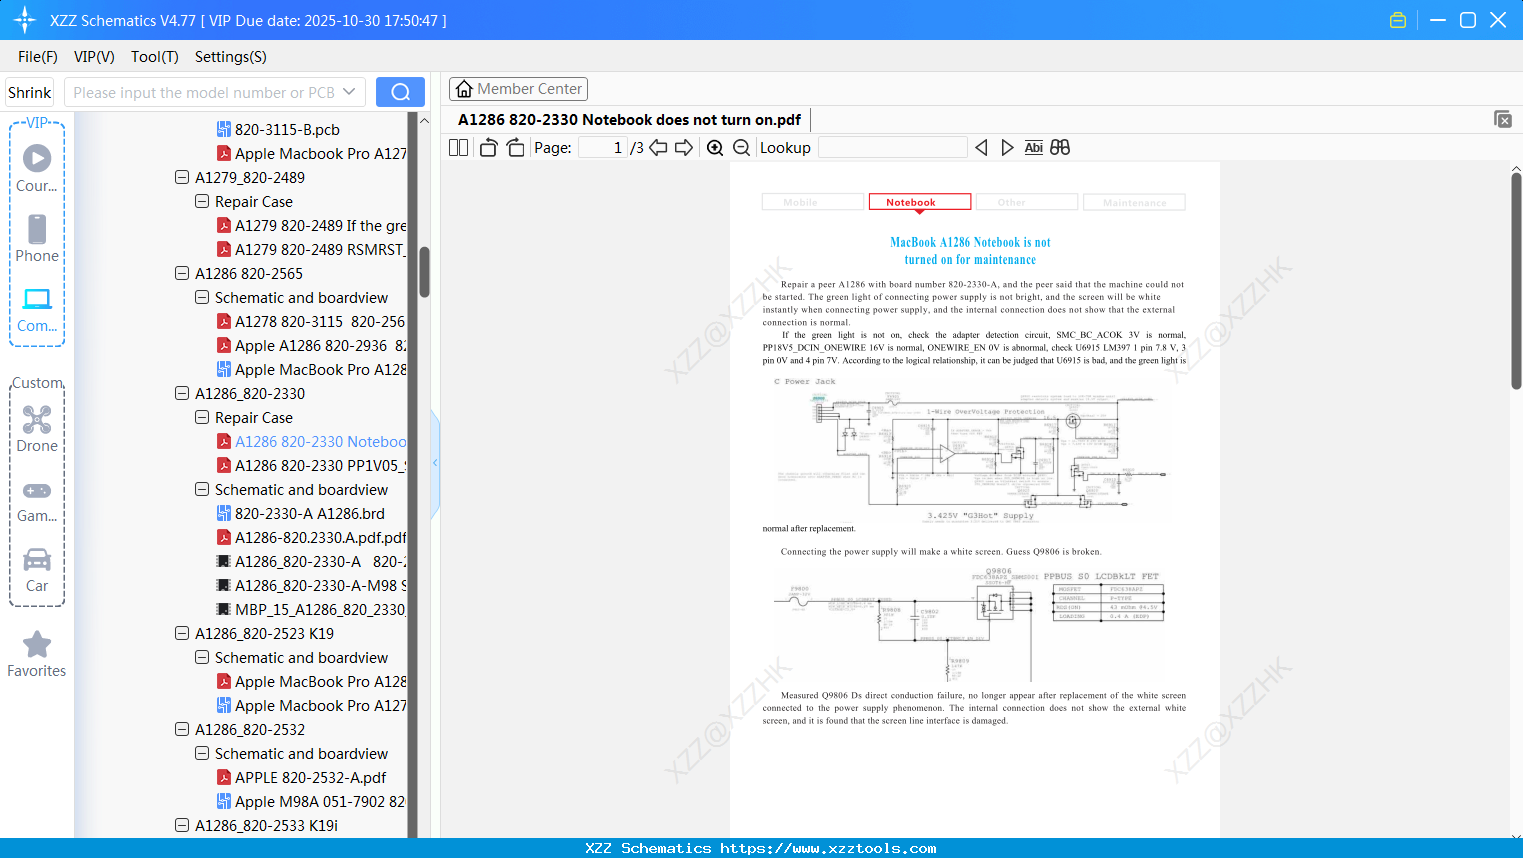This screenshot has height=858, width=1523.
Task: Zoom in on the PDF
Action: tap(715, 148)
